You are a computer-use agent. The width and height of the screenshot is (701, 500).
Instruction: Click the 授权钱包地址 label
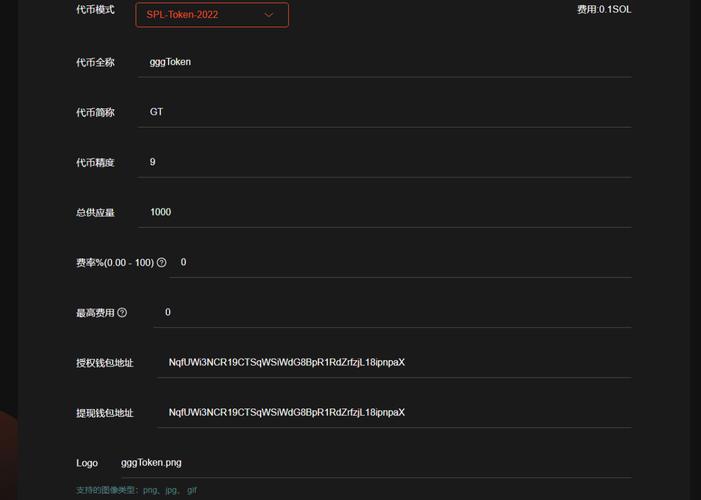(104, 363)
